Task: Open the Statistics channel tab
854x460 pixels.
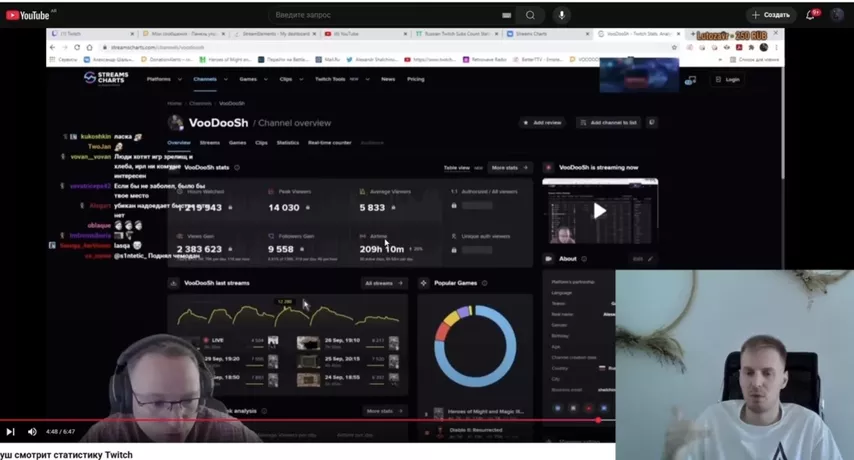Action: (288, 143)
